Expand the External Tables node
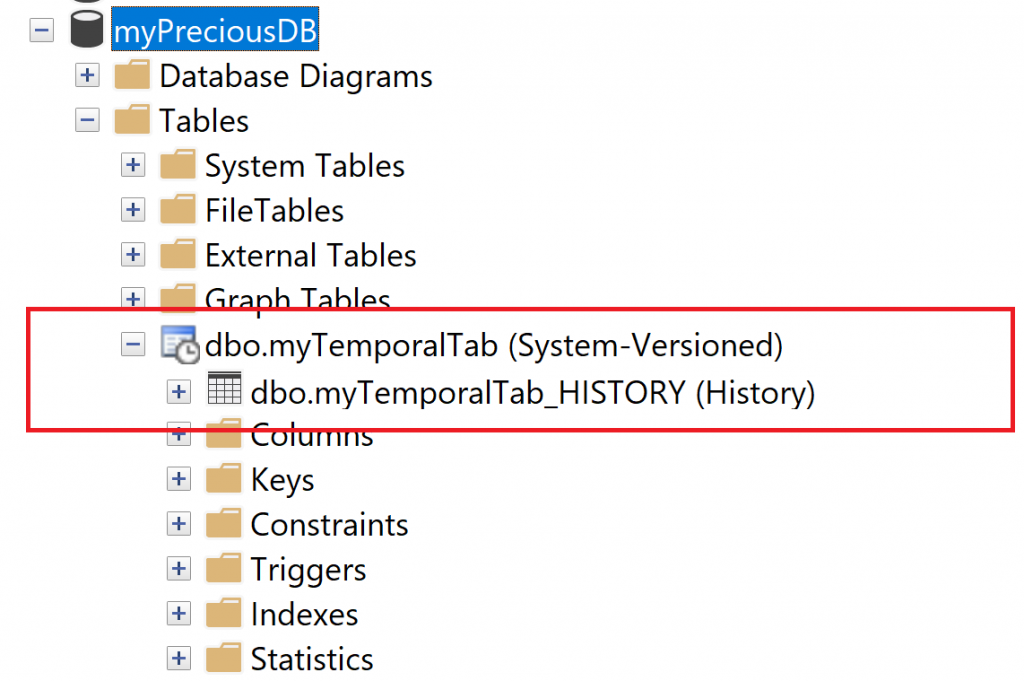This screenshot has width=1024, height=681. (133, 255)
